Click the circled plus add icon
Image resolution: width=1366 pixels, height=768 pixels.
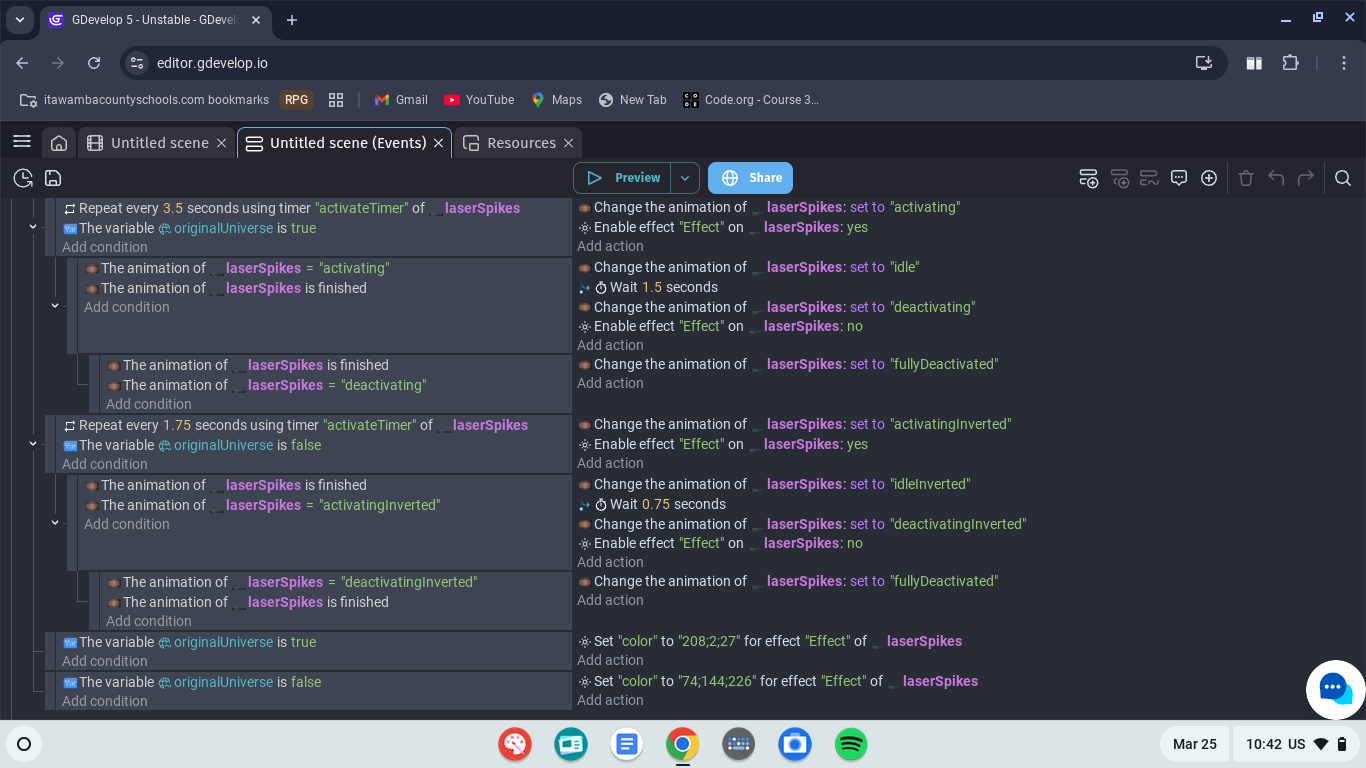pos(1209,178)
